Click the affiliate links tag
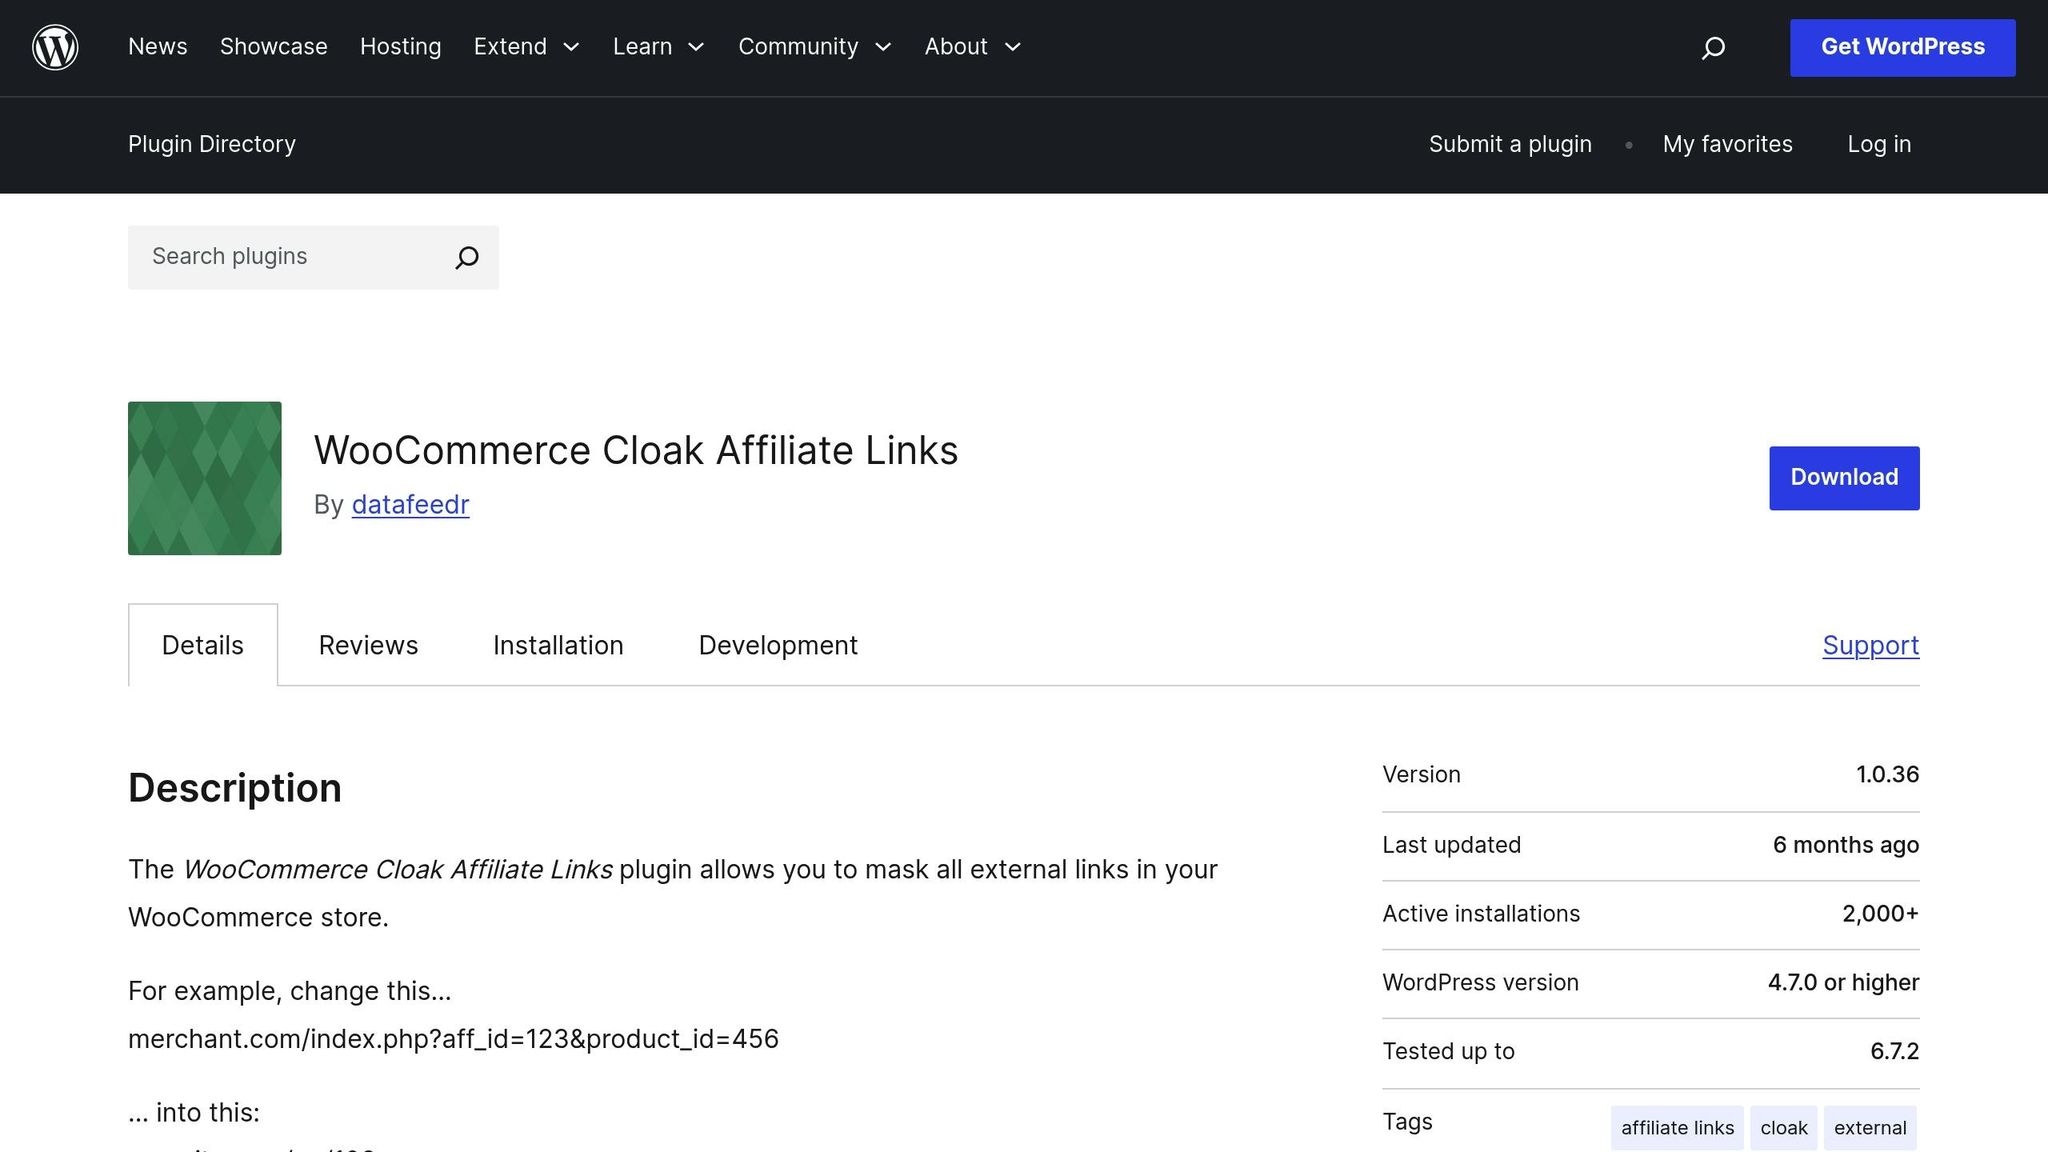2048x1152 pixels. pos(1677,1128)
